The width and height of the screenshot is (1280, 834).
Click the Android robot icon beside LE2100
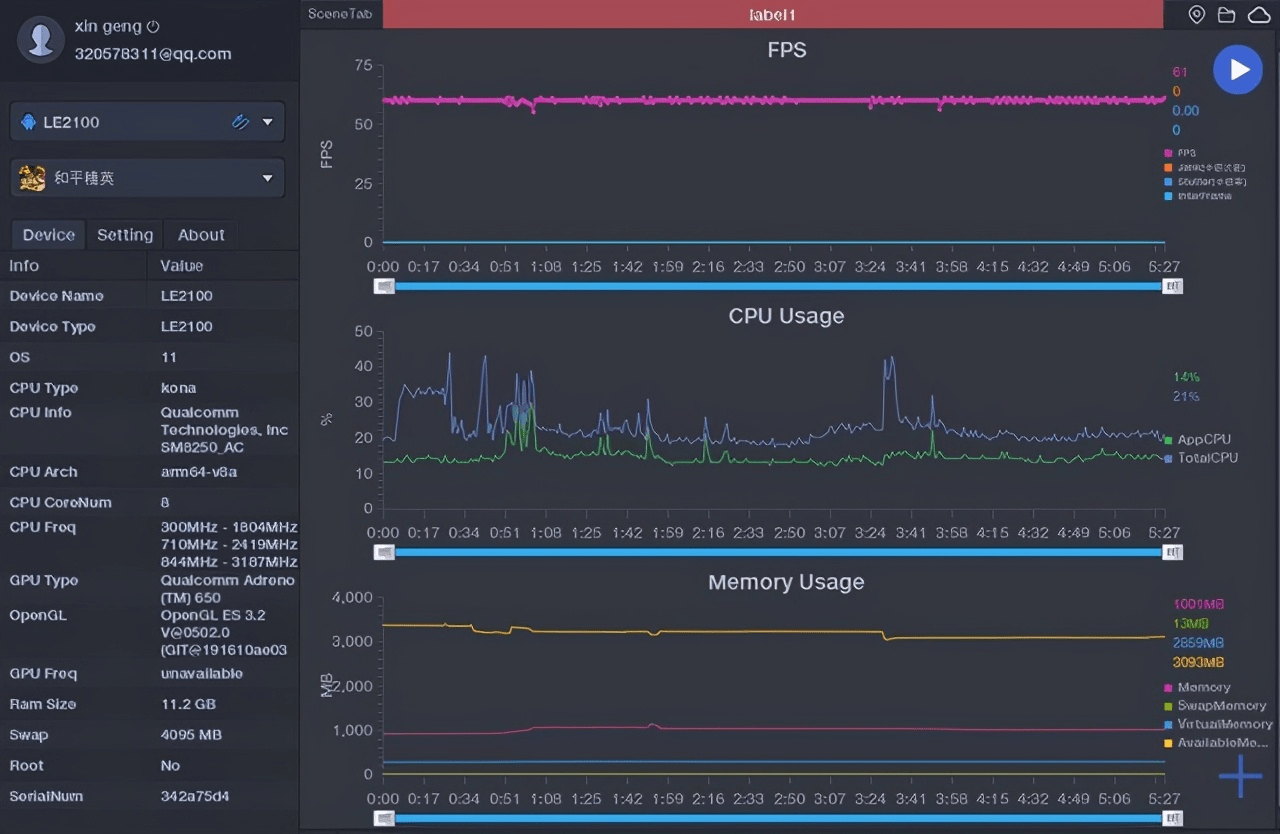(x=29, y=122)
